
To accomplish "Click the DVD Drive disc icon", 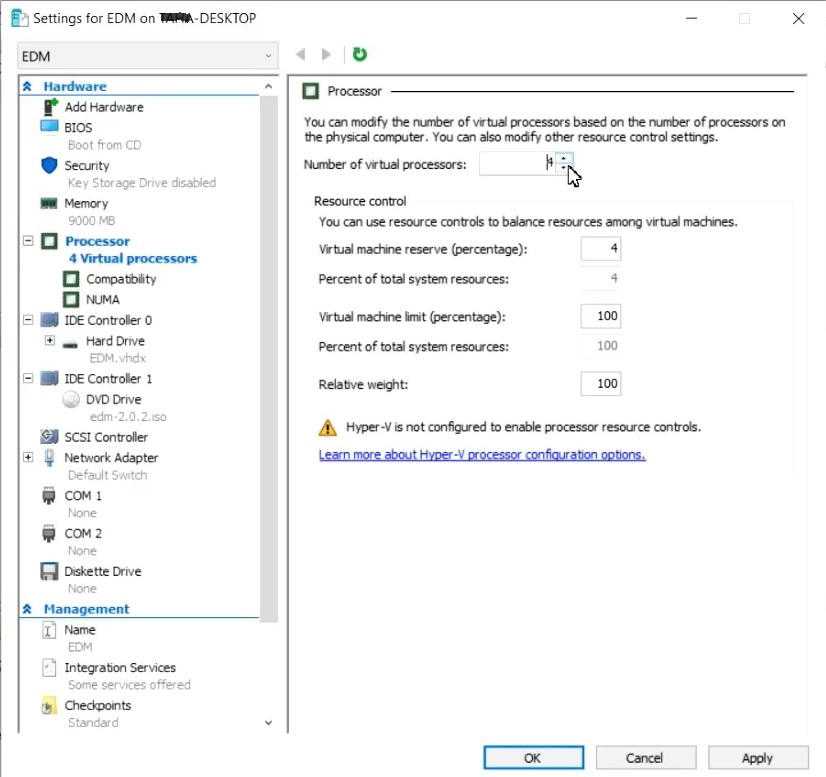I will pos(71,399).
